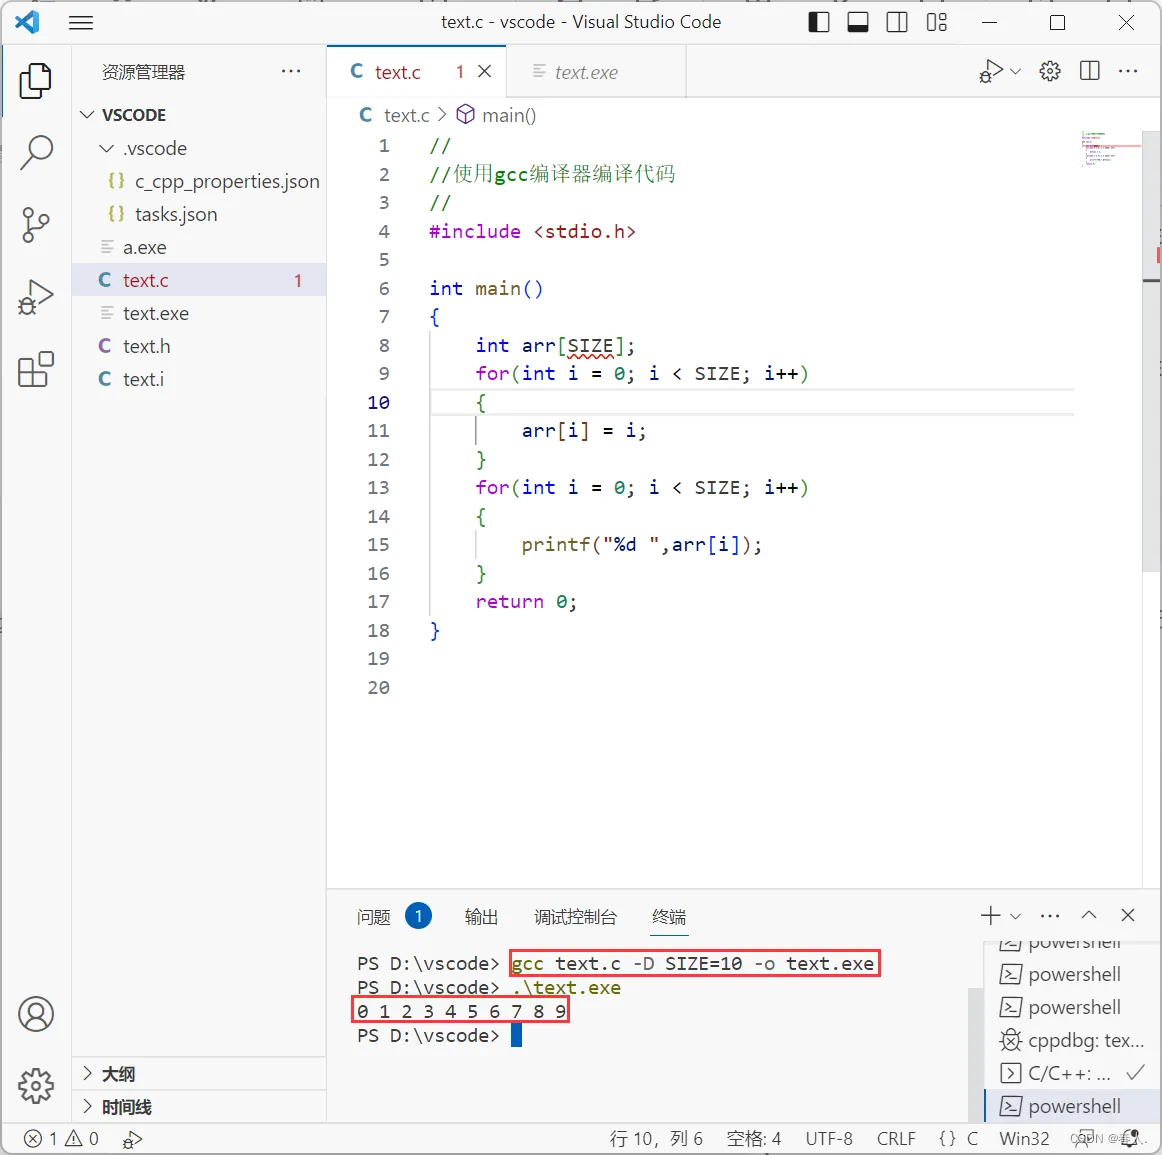Open the Run and Debug view
The width and height of the screenshot is (1162, 1155).
(x=36, y=298)
